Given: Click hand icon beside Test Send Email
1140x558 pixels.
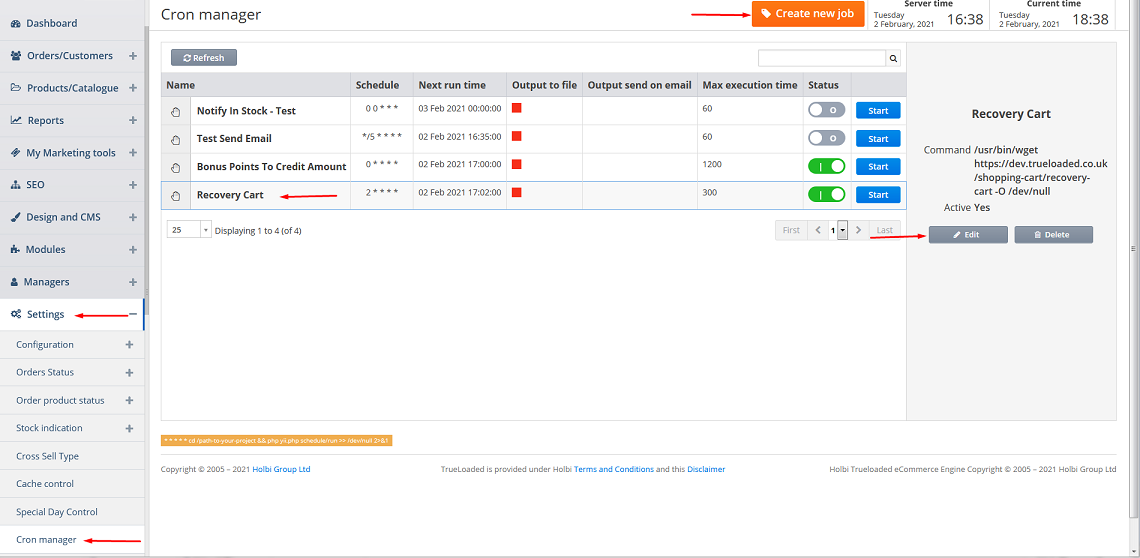Looking at the screenshot, I should (x=175, y=139).
